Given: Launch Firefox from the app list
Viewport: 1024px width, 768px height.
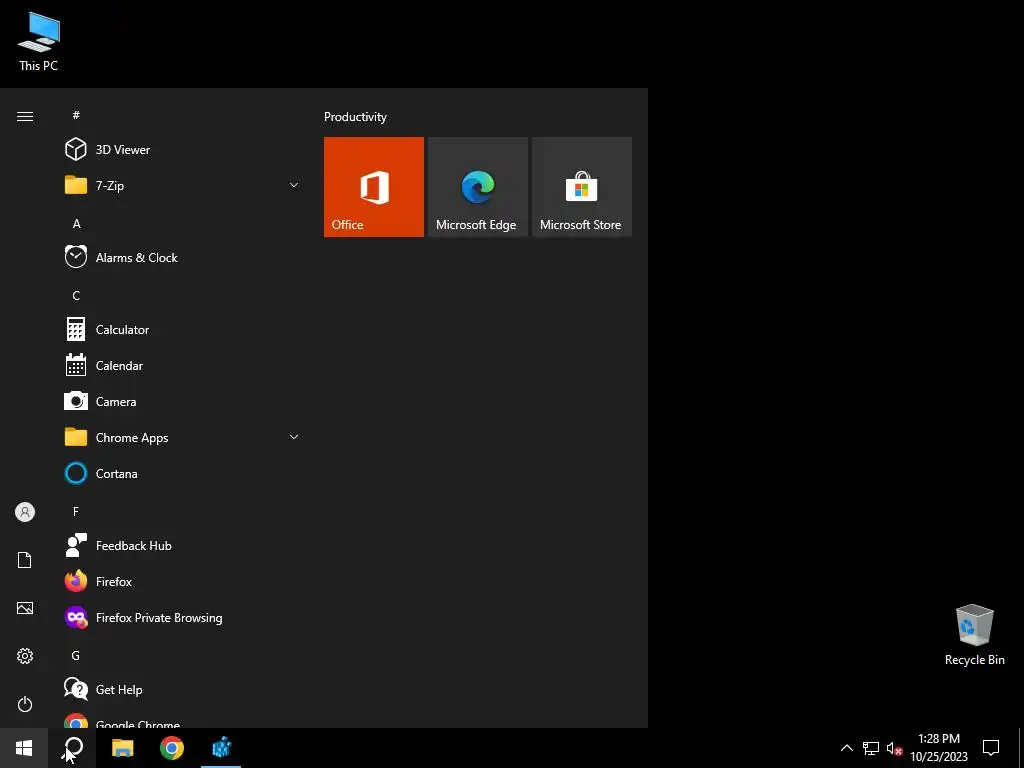Looking at the screenshot, I should (x=183, y=581).
